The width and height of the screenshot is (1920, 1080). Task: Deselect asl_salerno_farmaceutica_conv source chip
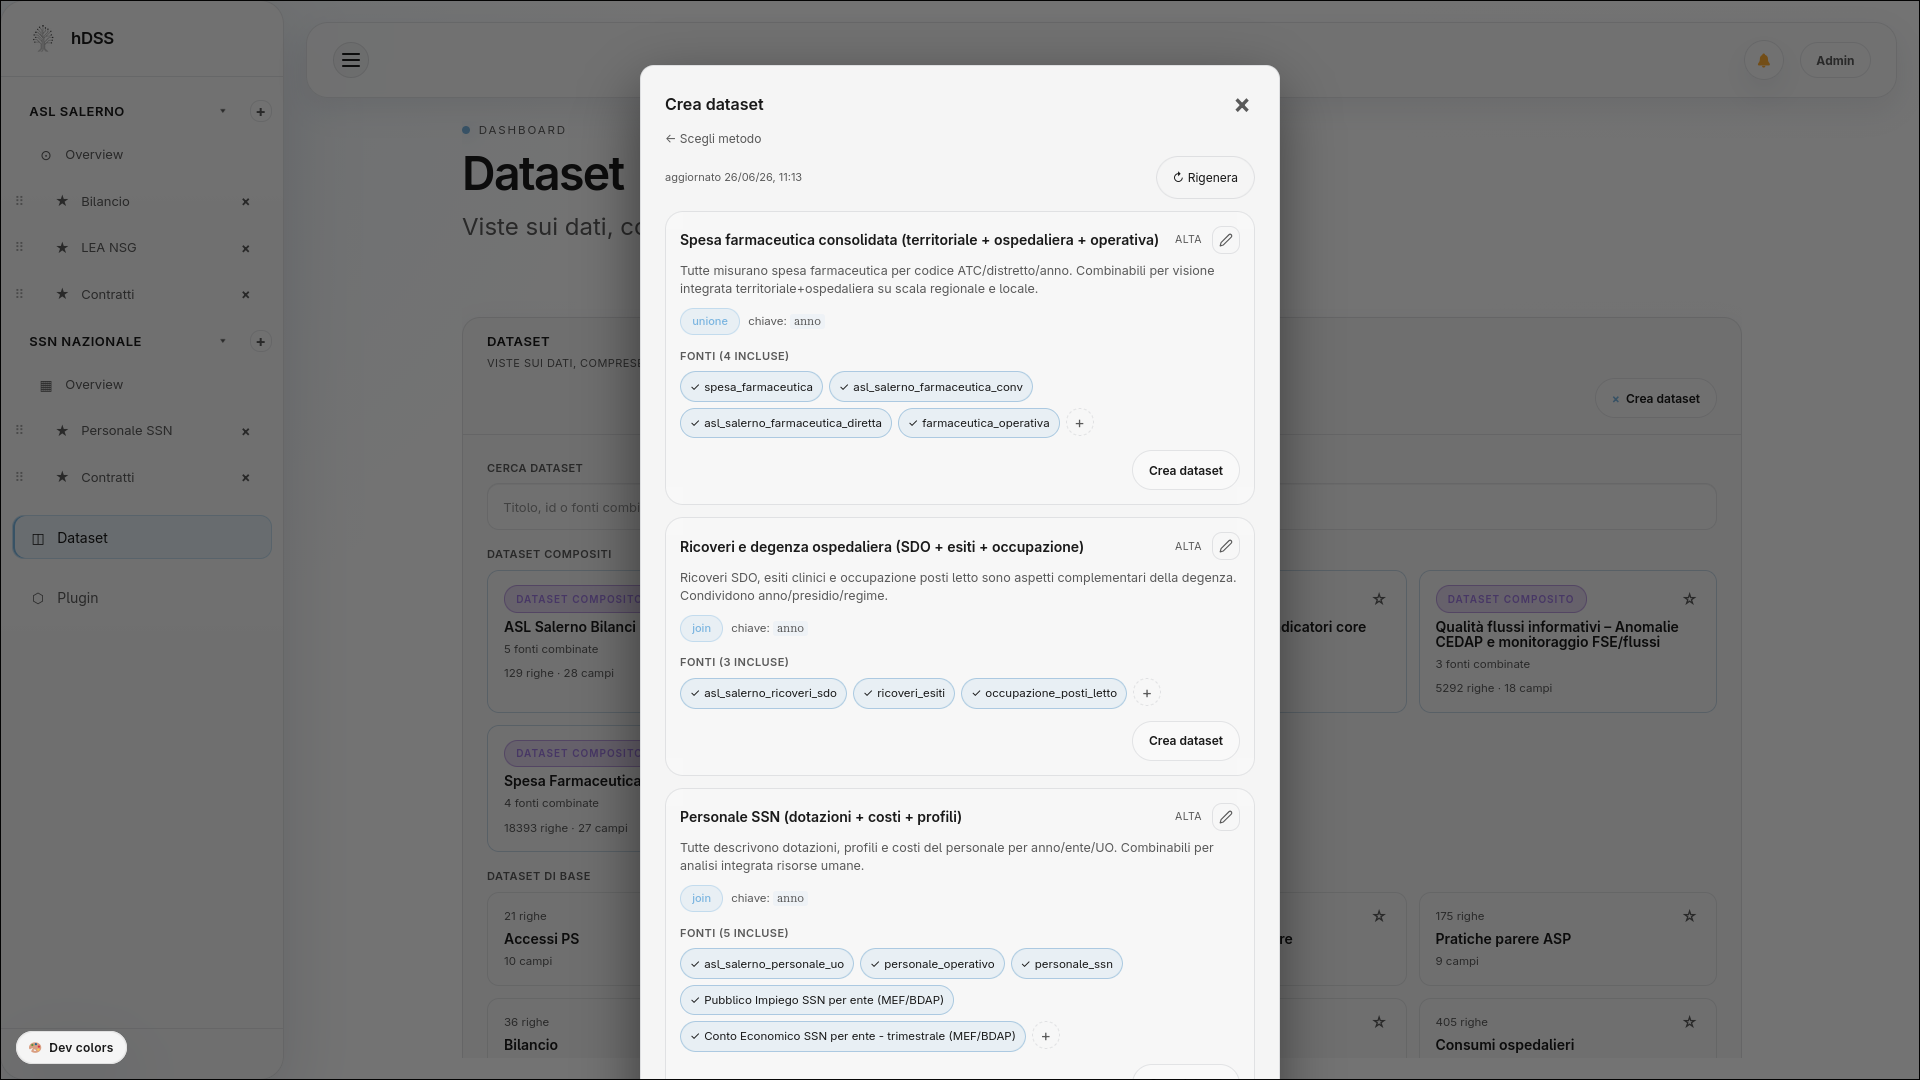(x=931, y=387)
